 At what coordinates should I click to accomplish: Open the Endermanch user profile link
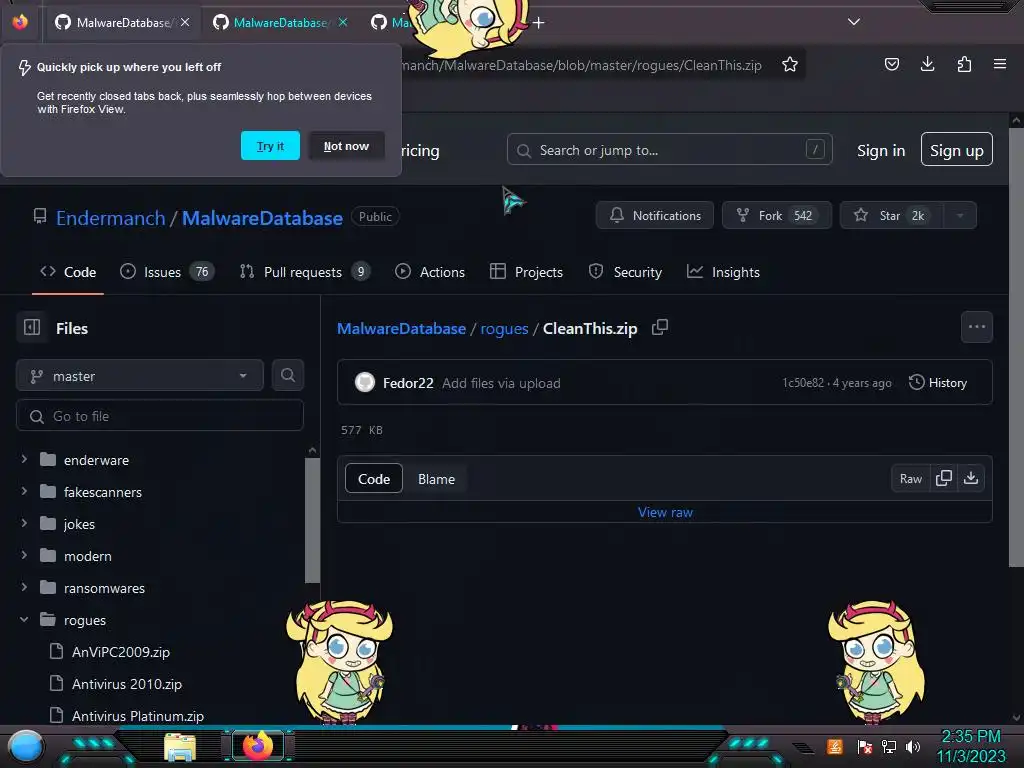pos(110,217)
